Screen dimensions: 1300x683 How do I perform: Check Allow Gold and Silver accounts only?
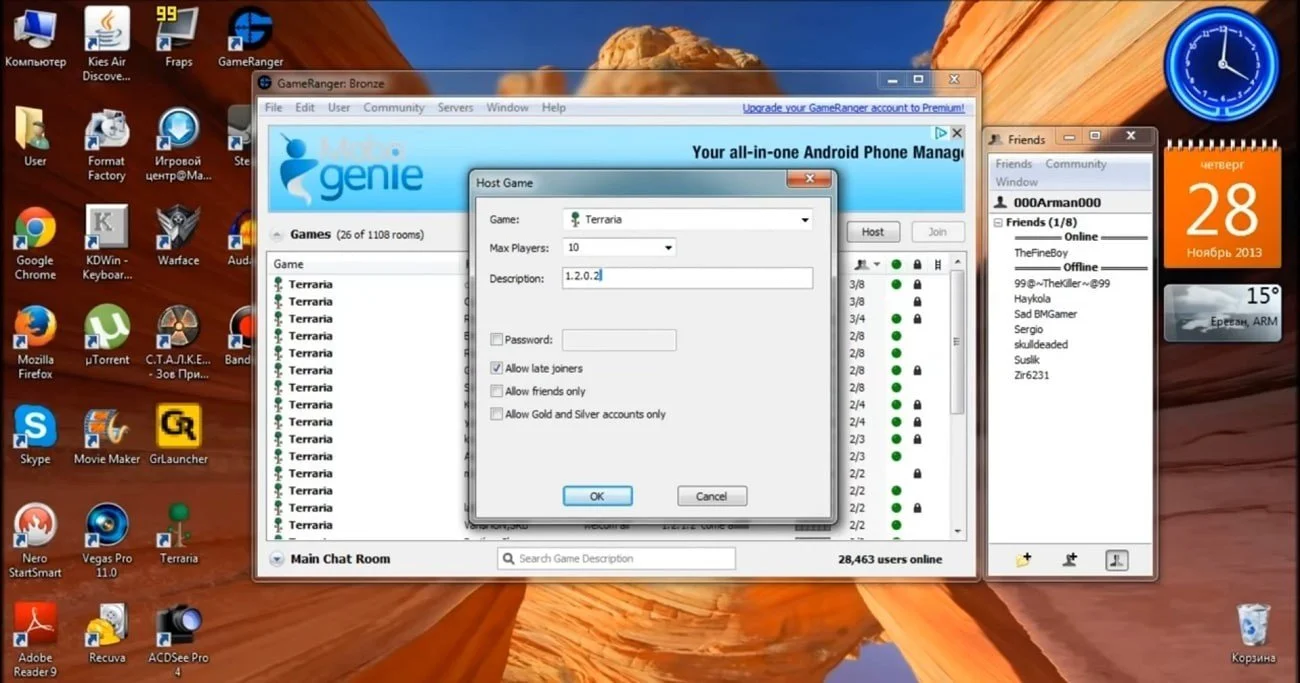[497, 414]
